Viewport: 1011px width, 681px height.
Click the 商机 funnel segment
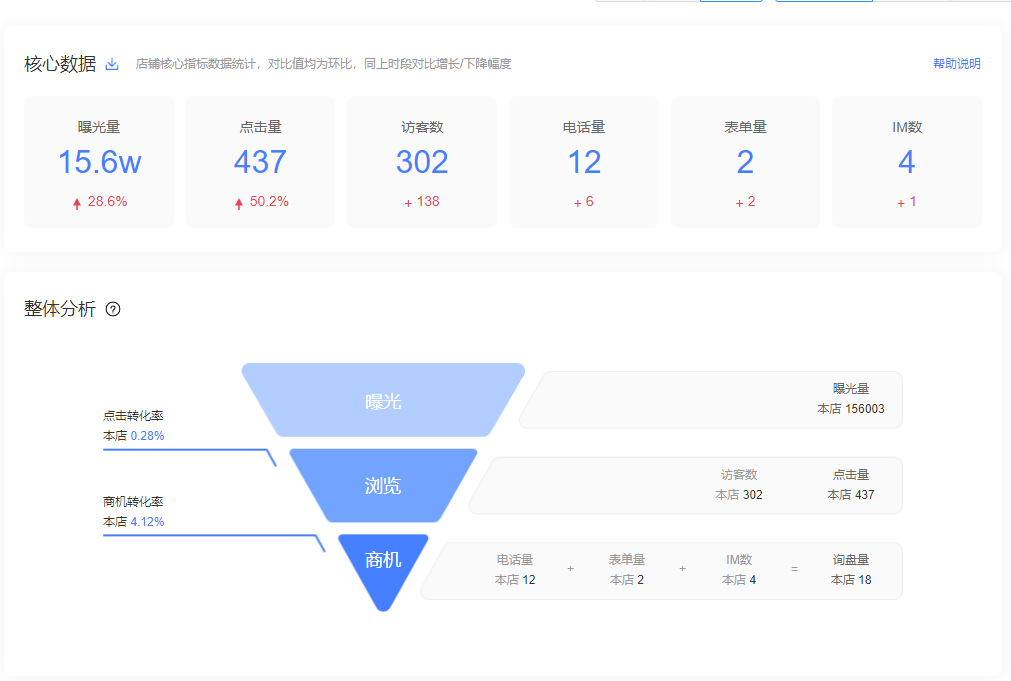click(x=383, y=560)
